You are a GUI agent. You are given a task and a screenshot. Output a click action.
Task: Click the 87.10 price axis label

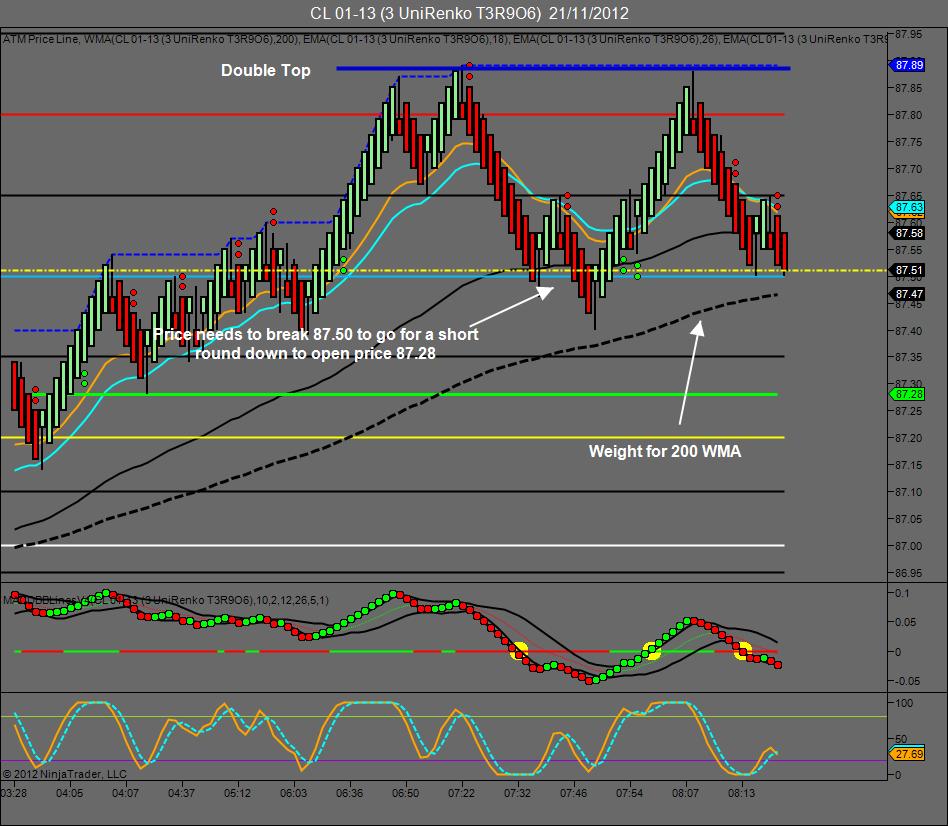click(909, 492)
